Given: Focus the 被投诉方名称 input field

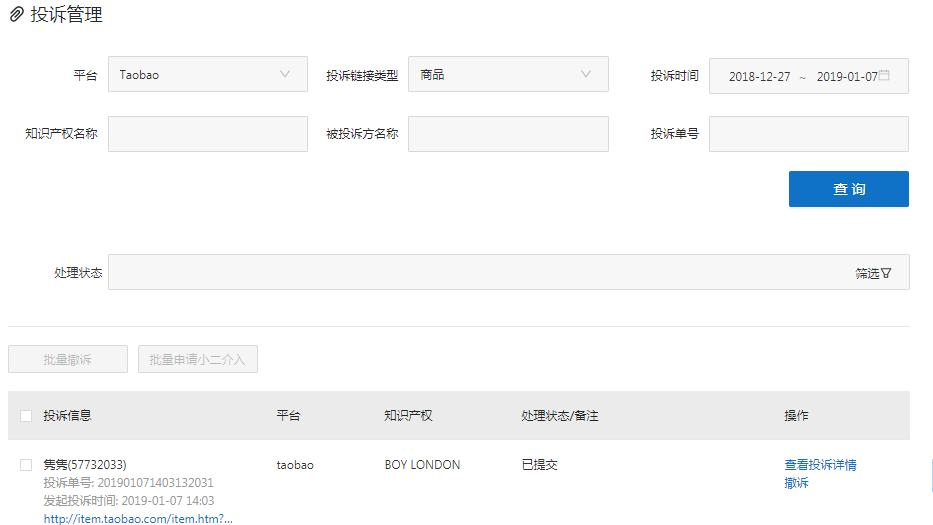Looking at the screenshot, I should [508, 134].
